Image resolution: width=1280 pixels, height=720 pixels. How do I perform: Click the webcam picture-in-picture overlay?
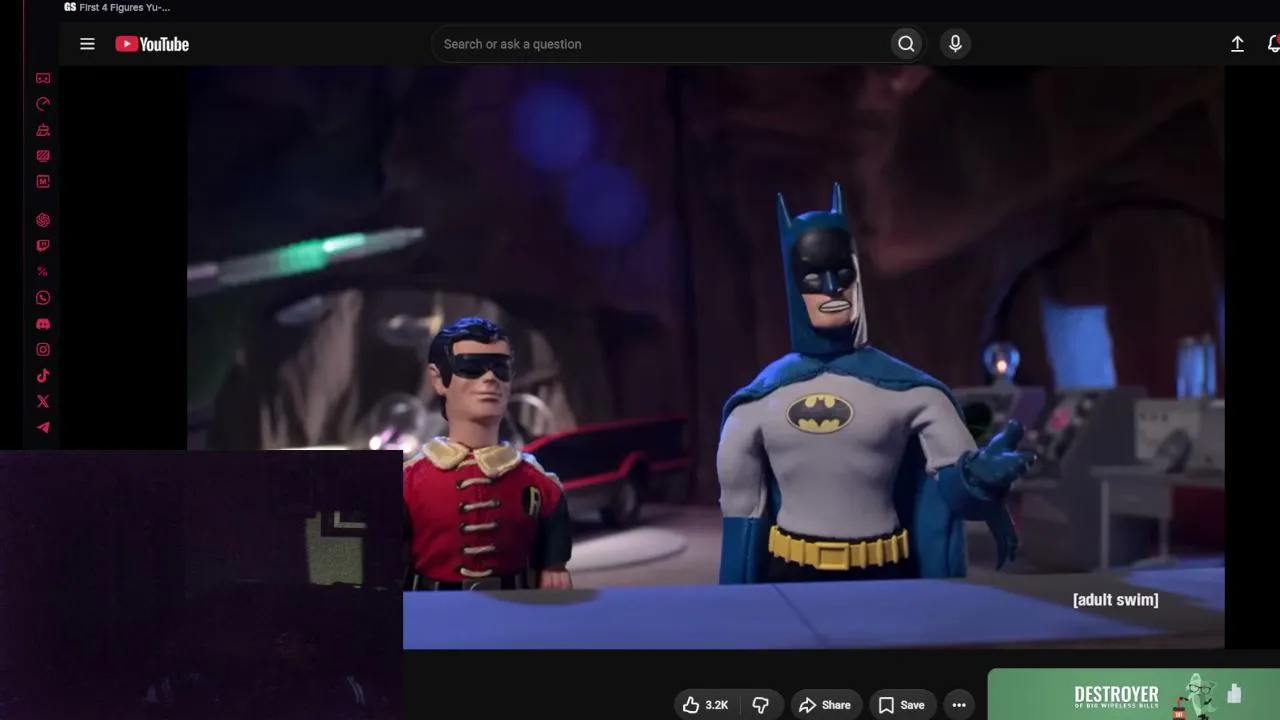tap(201, 585)
